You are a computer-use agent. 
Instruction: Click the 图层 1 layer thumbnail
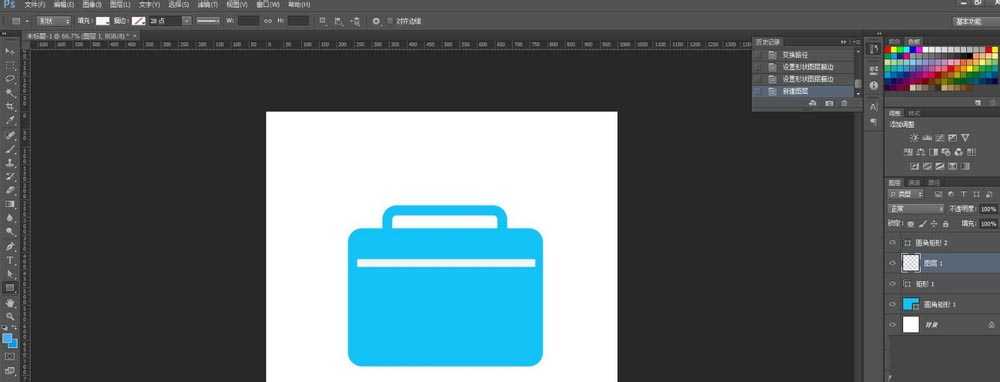pos(910,263)
